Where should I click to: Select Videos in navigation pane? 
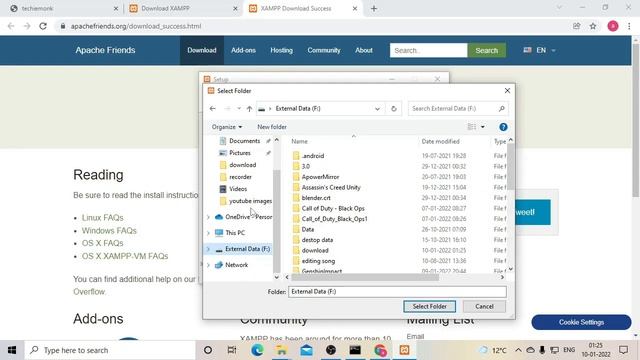[238, 189]
